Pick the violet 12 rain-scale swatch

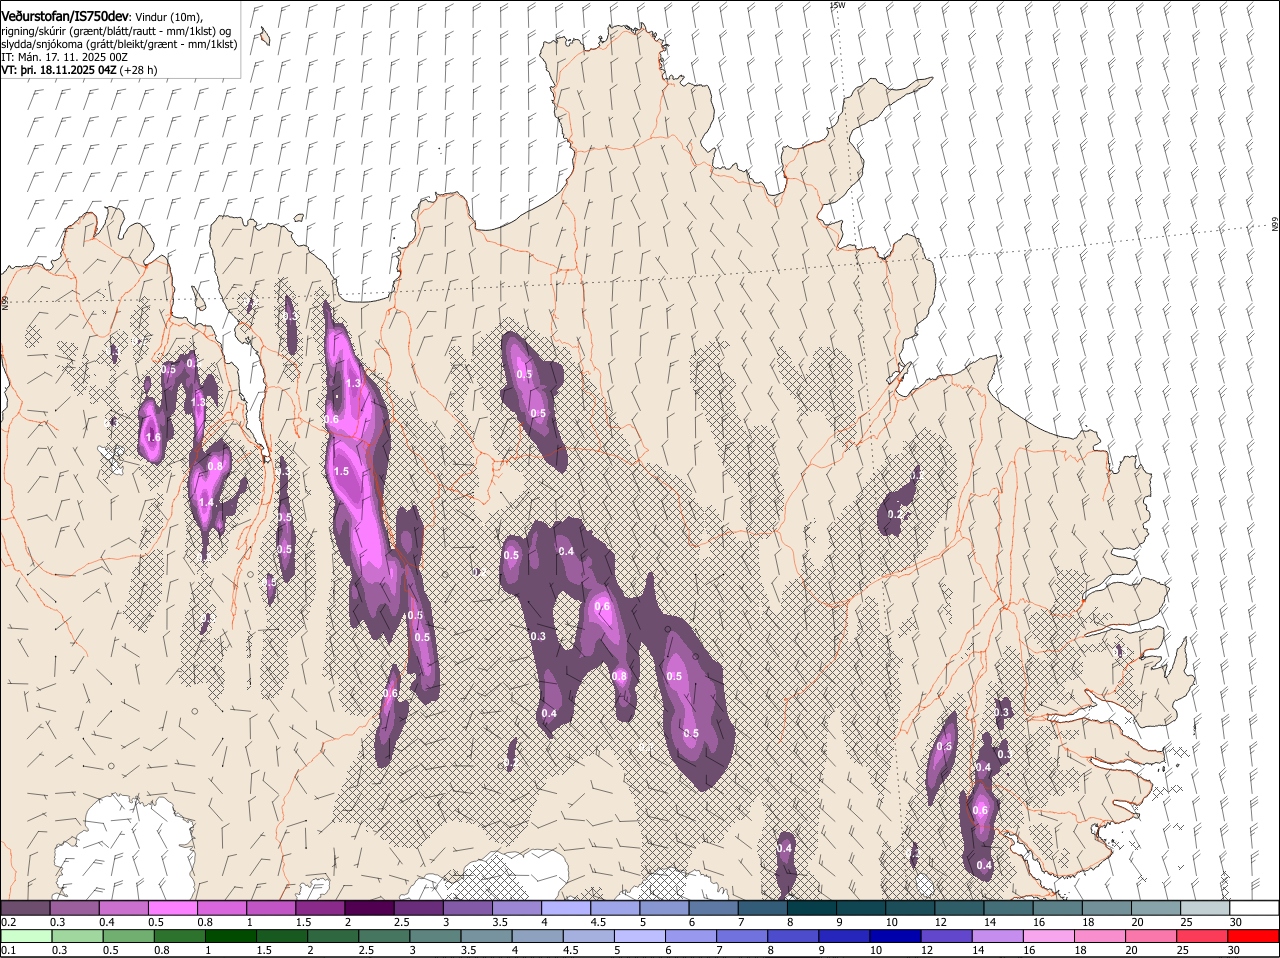click(x=947, y=936)
